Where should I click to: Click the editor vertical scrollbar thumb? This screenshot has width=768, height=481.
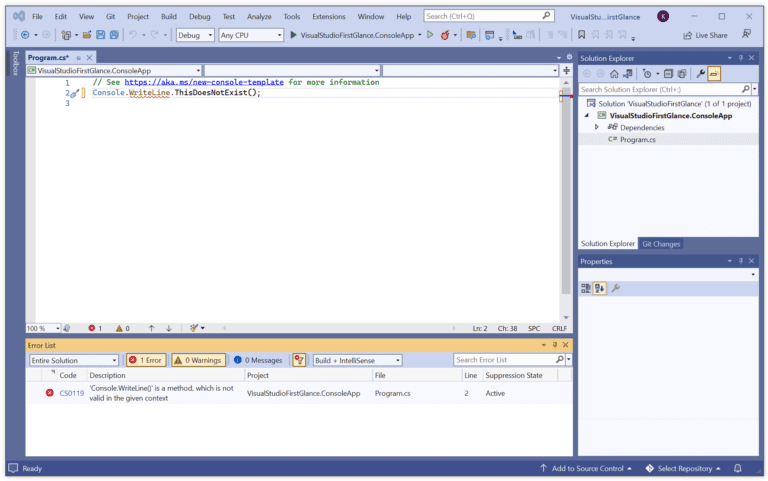point(566,191)
